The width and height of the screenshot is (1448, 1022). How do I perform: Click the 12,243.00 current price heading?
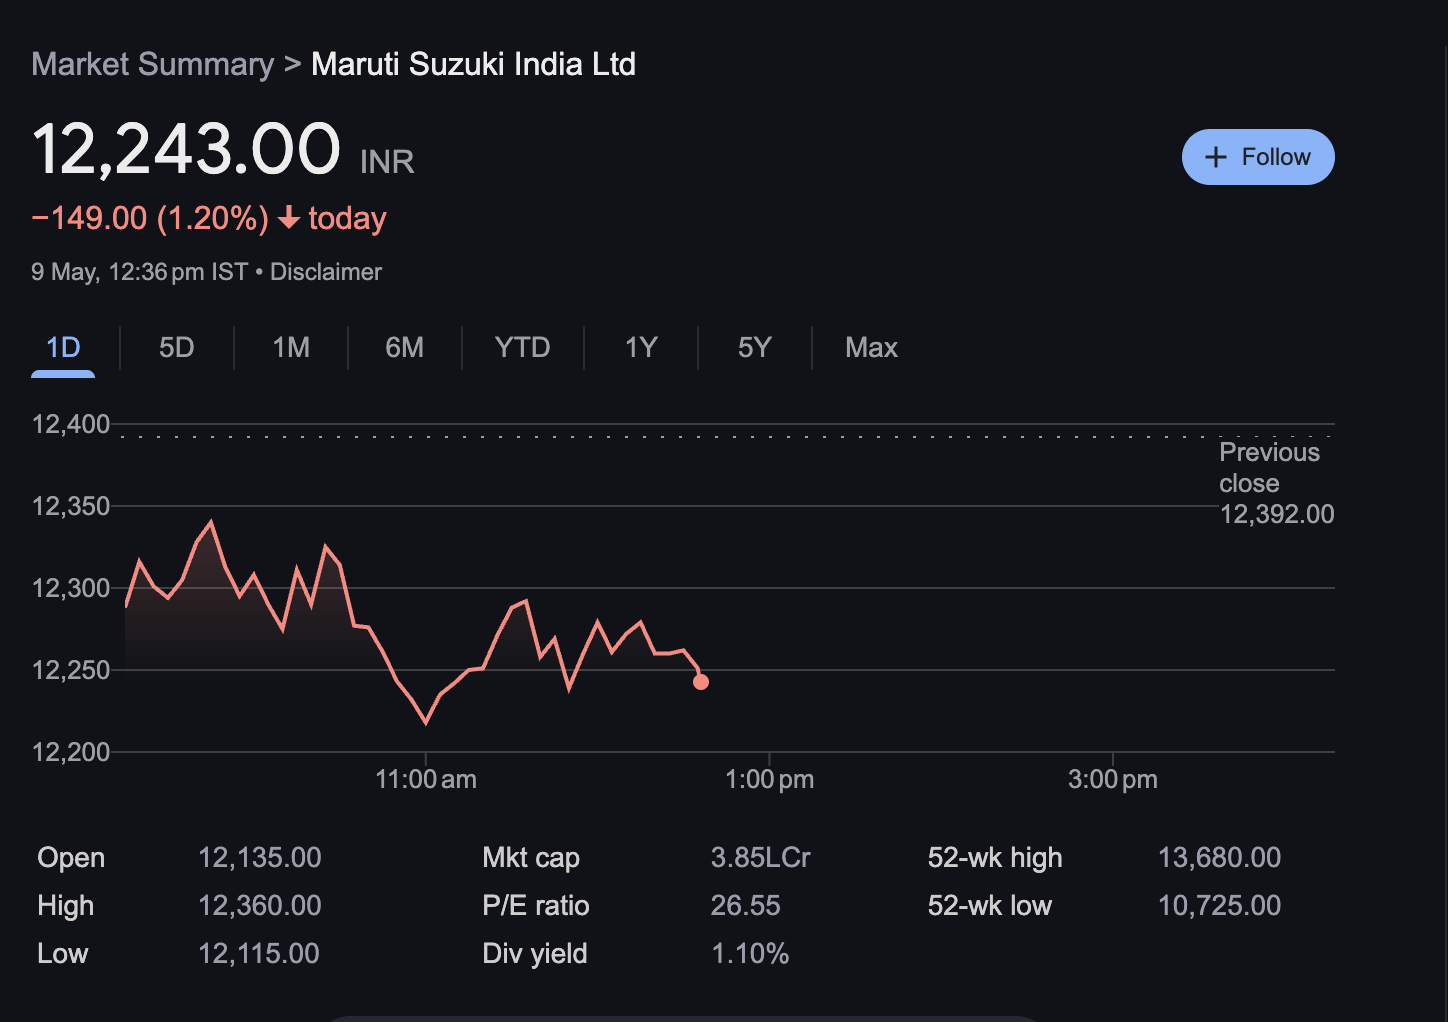(x=186, y=150)
